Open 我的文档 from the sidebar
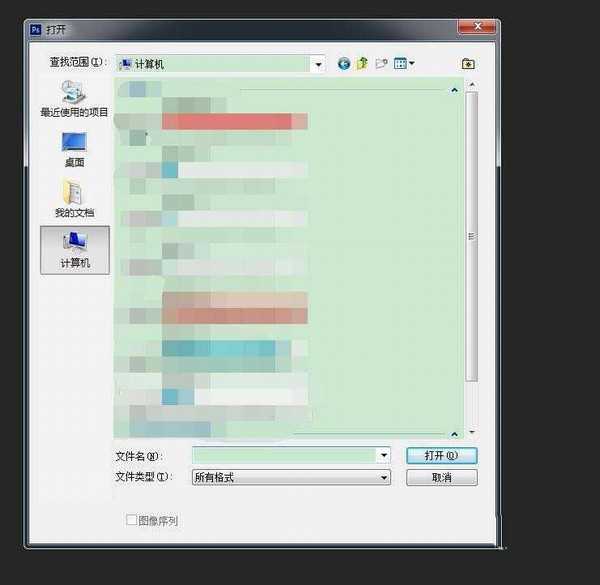The image size is (600, 585). point(74,199)
